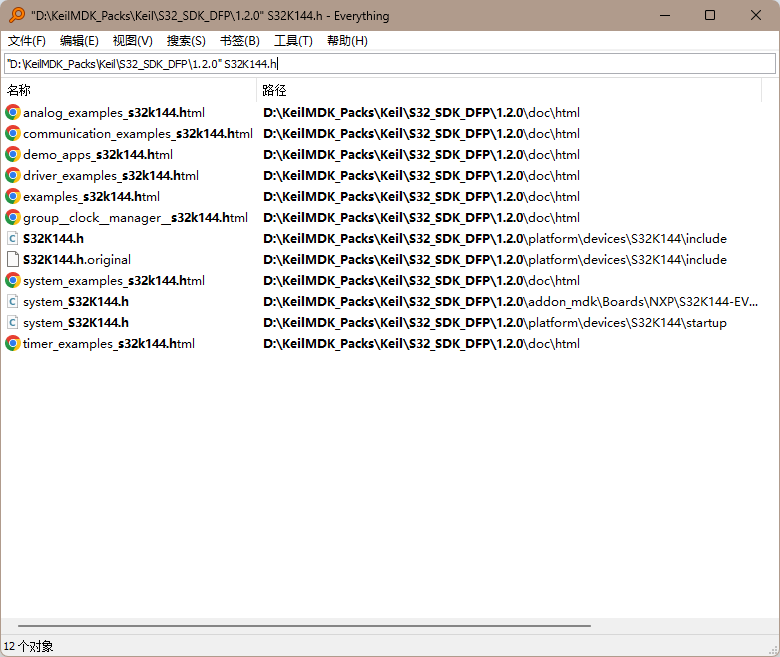780x657 pixels.
Task: Click Chrome icon beside driver_examples_s32k144.html
Action: [x=13, y=175]
